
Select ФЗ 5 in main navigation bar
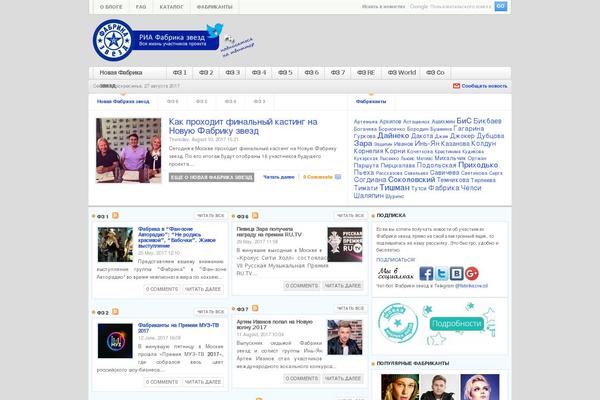(285, 72)
